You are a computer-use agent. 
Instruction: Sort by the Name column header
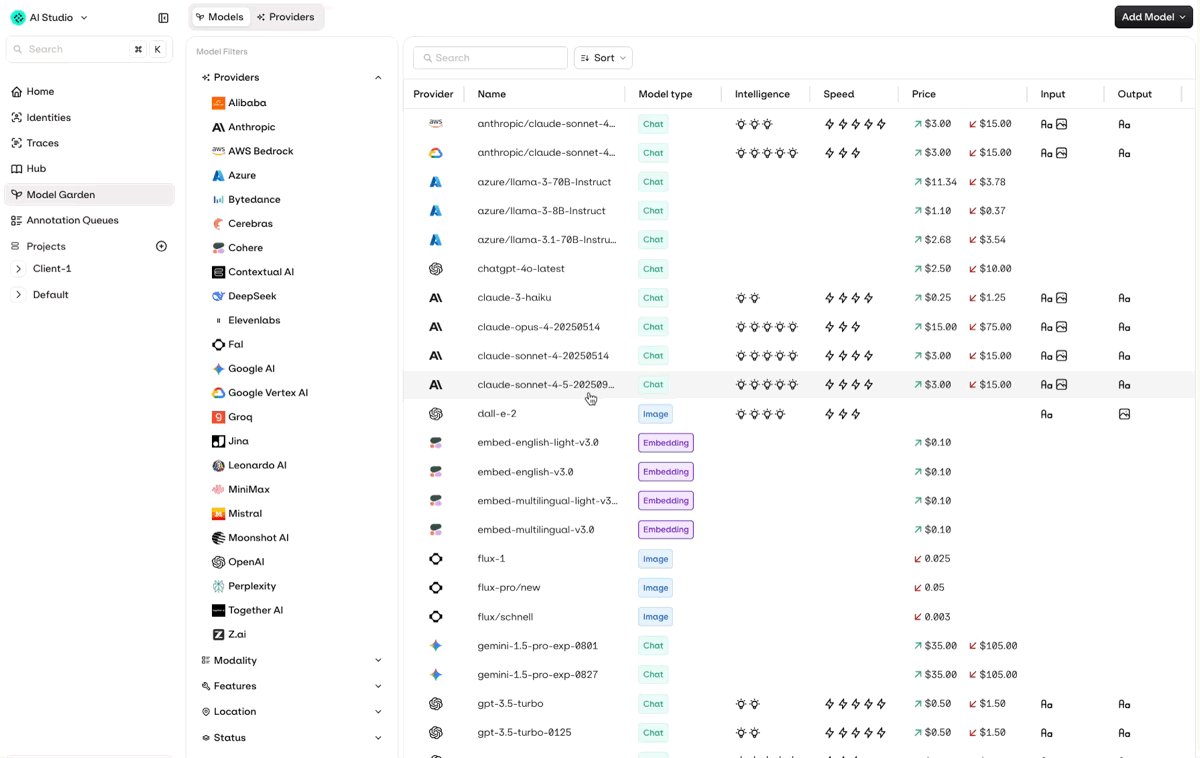492,94
